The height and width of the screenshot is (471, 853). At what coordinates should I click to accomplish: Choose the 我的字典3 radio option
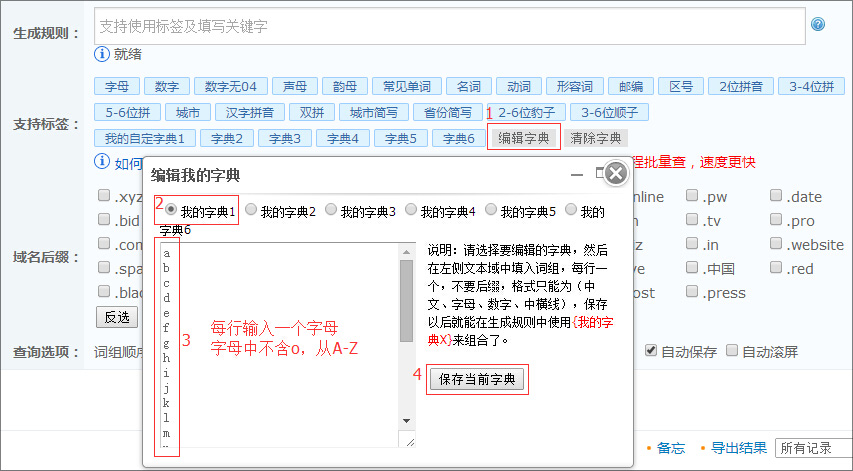coord(332,211)
